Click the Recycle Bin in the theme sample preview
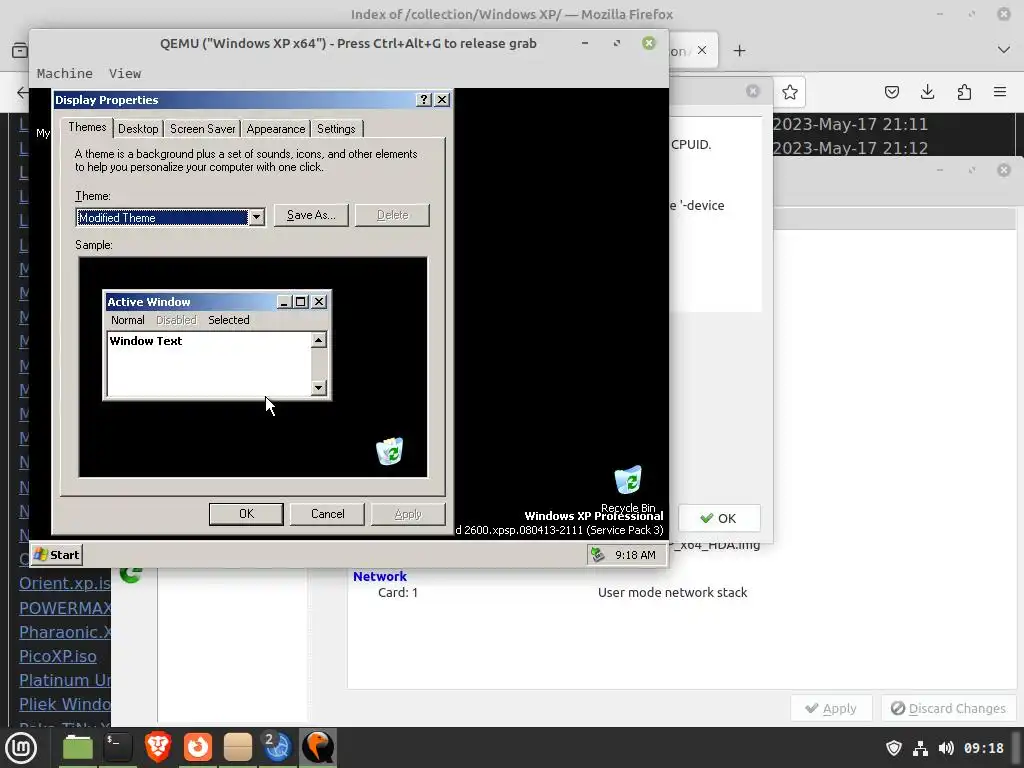Viewport: 1024px width, 768px height. (390, 451)
